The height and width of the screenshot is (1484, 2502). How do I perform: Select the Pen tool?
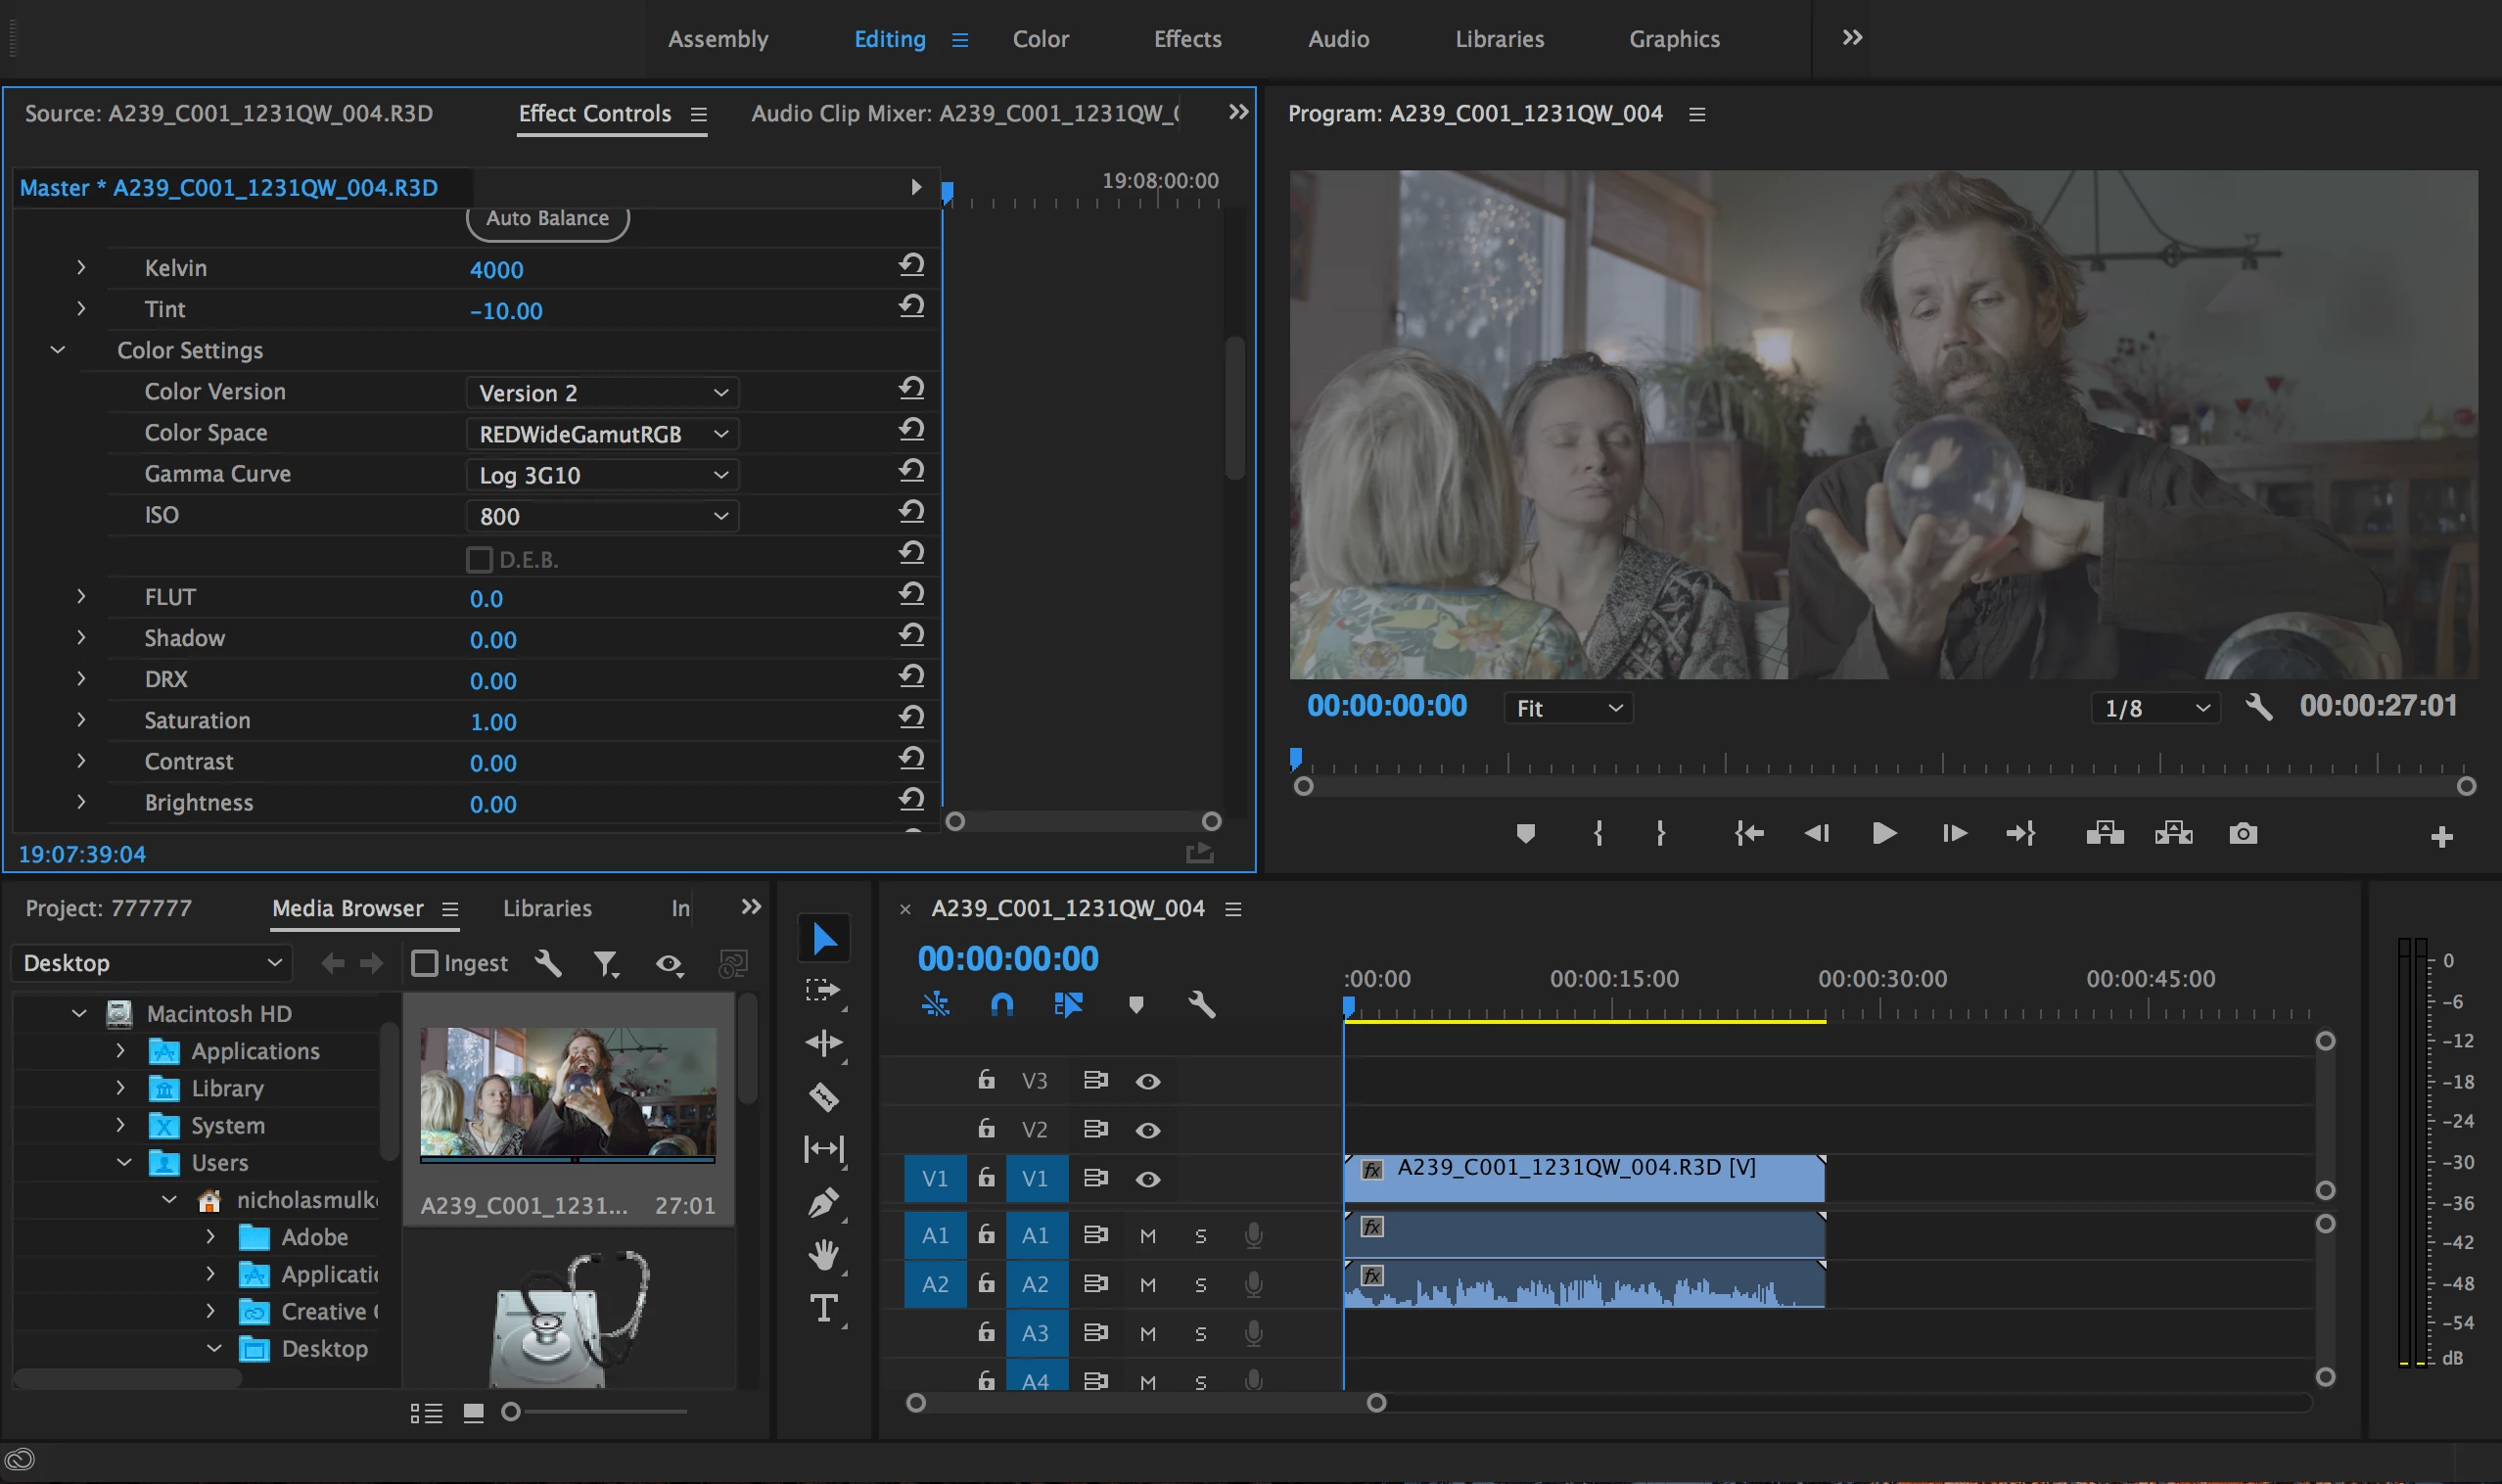[x=823, y=1202]
